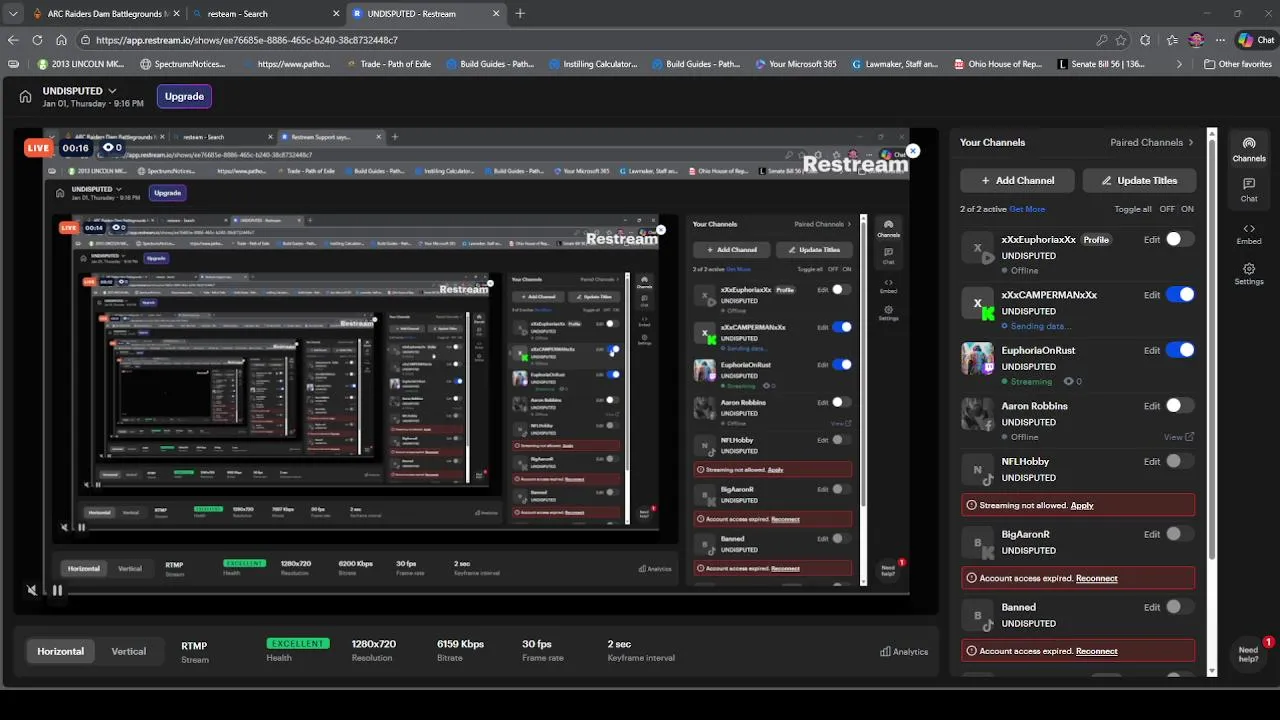The height and width of the screenshot is (720, 1280).
Task: Select Vertical layout tab
Action: 128,651
